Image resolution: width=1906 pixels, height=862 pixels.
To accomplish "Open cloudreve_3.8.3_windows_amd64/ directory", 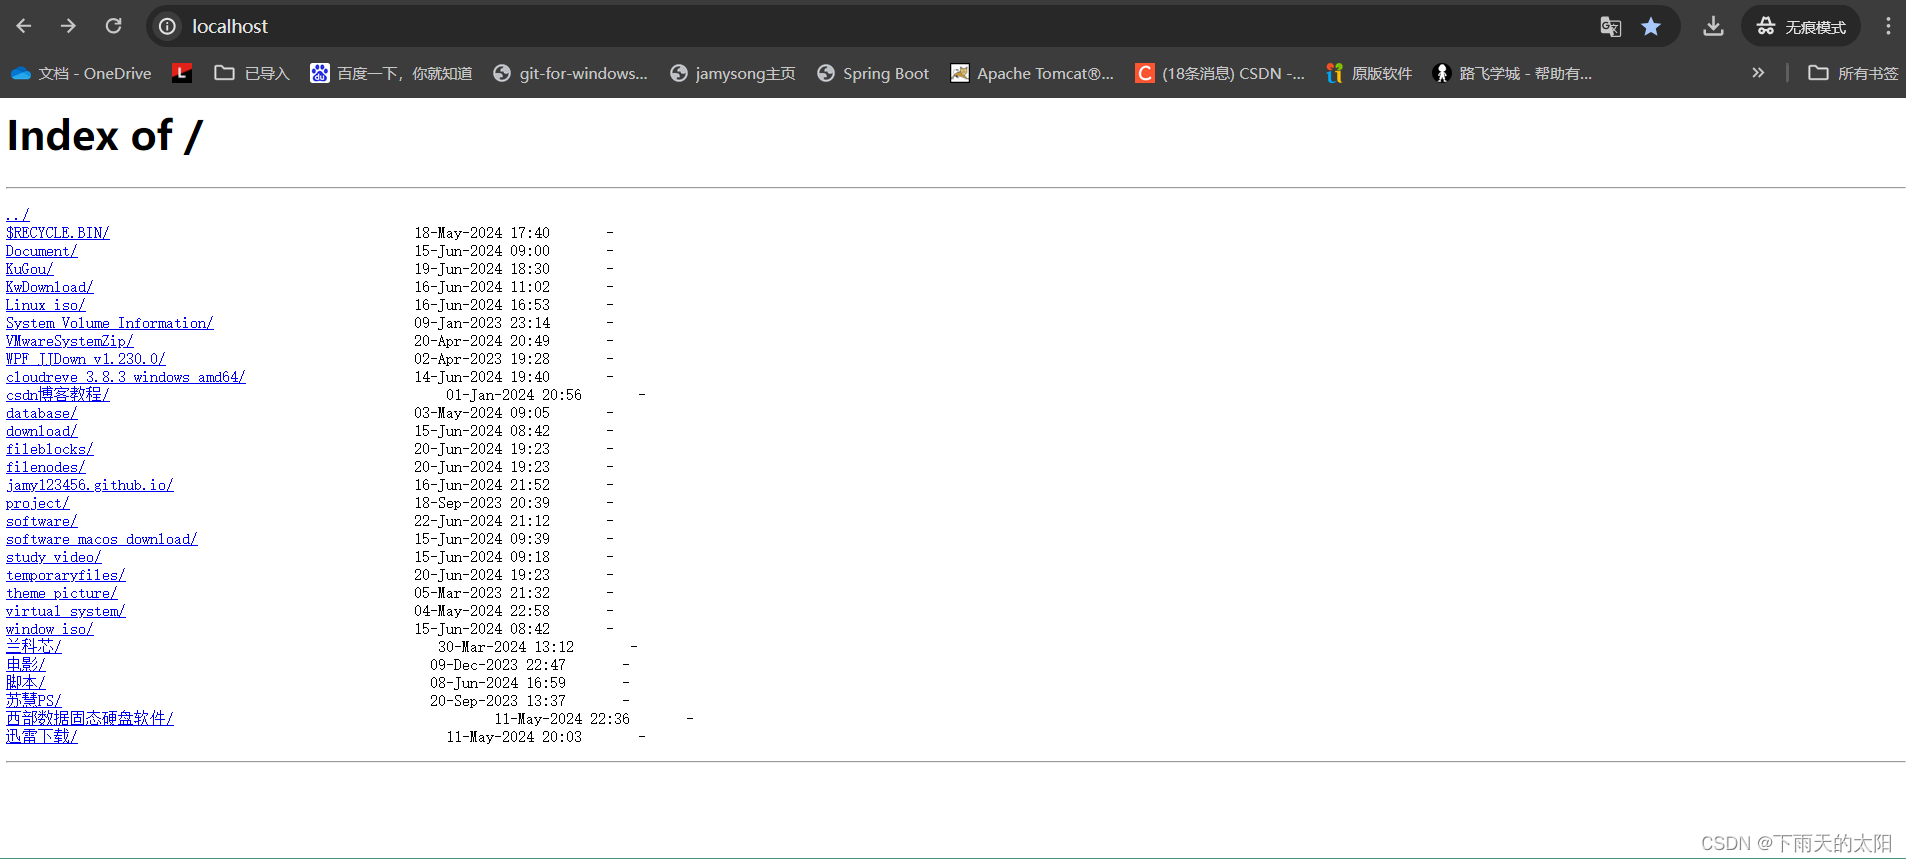I will tap(126, 377).
